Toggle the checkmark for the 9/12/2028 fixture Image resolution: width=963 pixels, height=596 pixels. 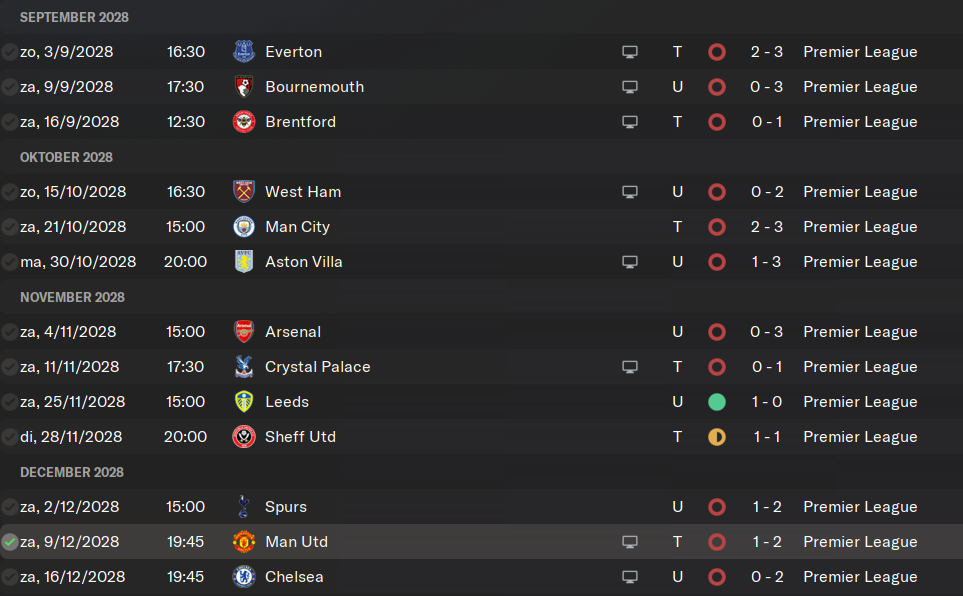(9, 542)
